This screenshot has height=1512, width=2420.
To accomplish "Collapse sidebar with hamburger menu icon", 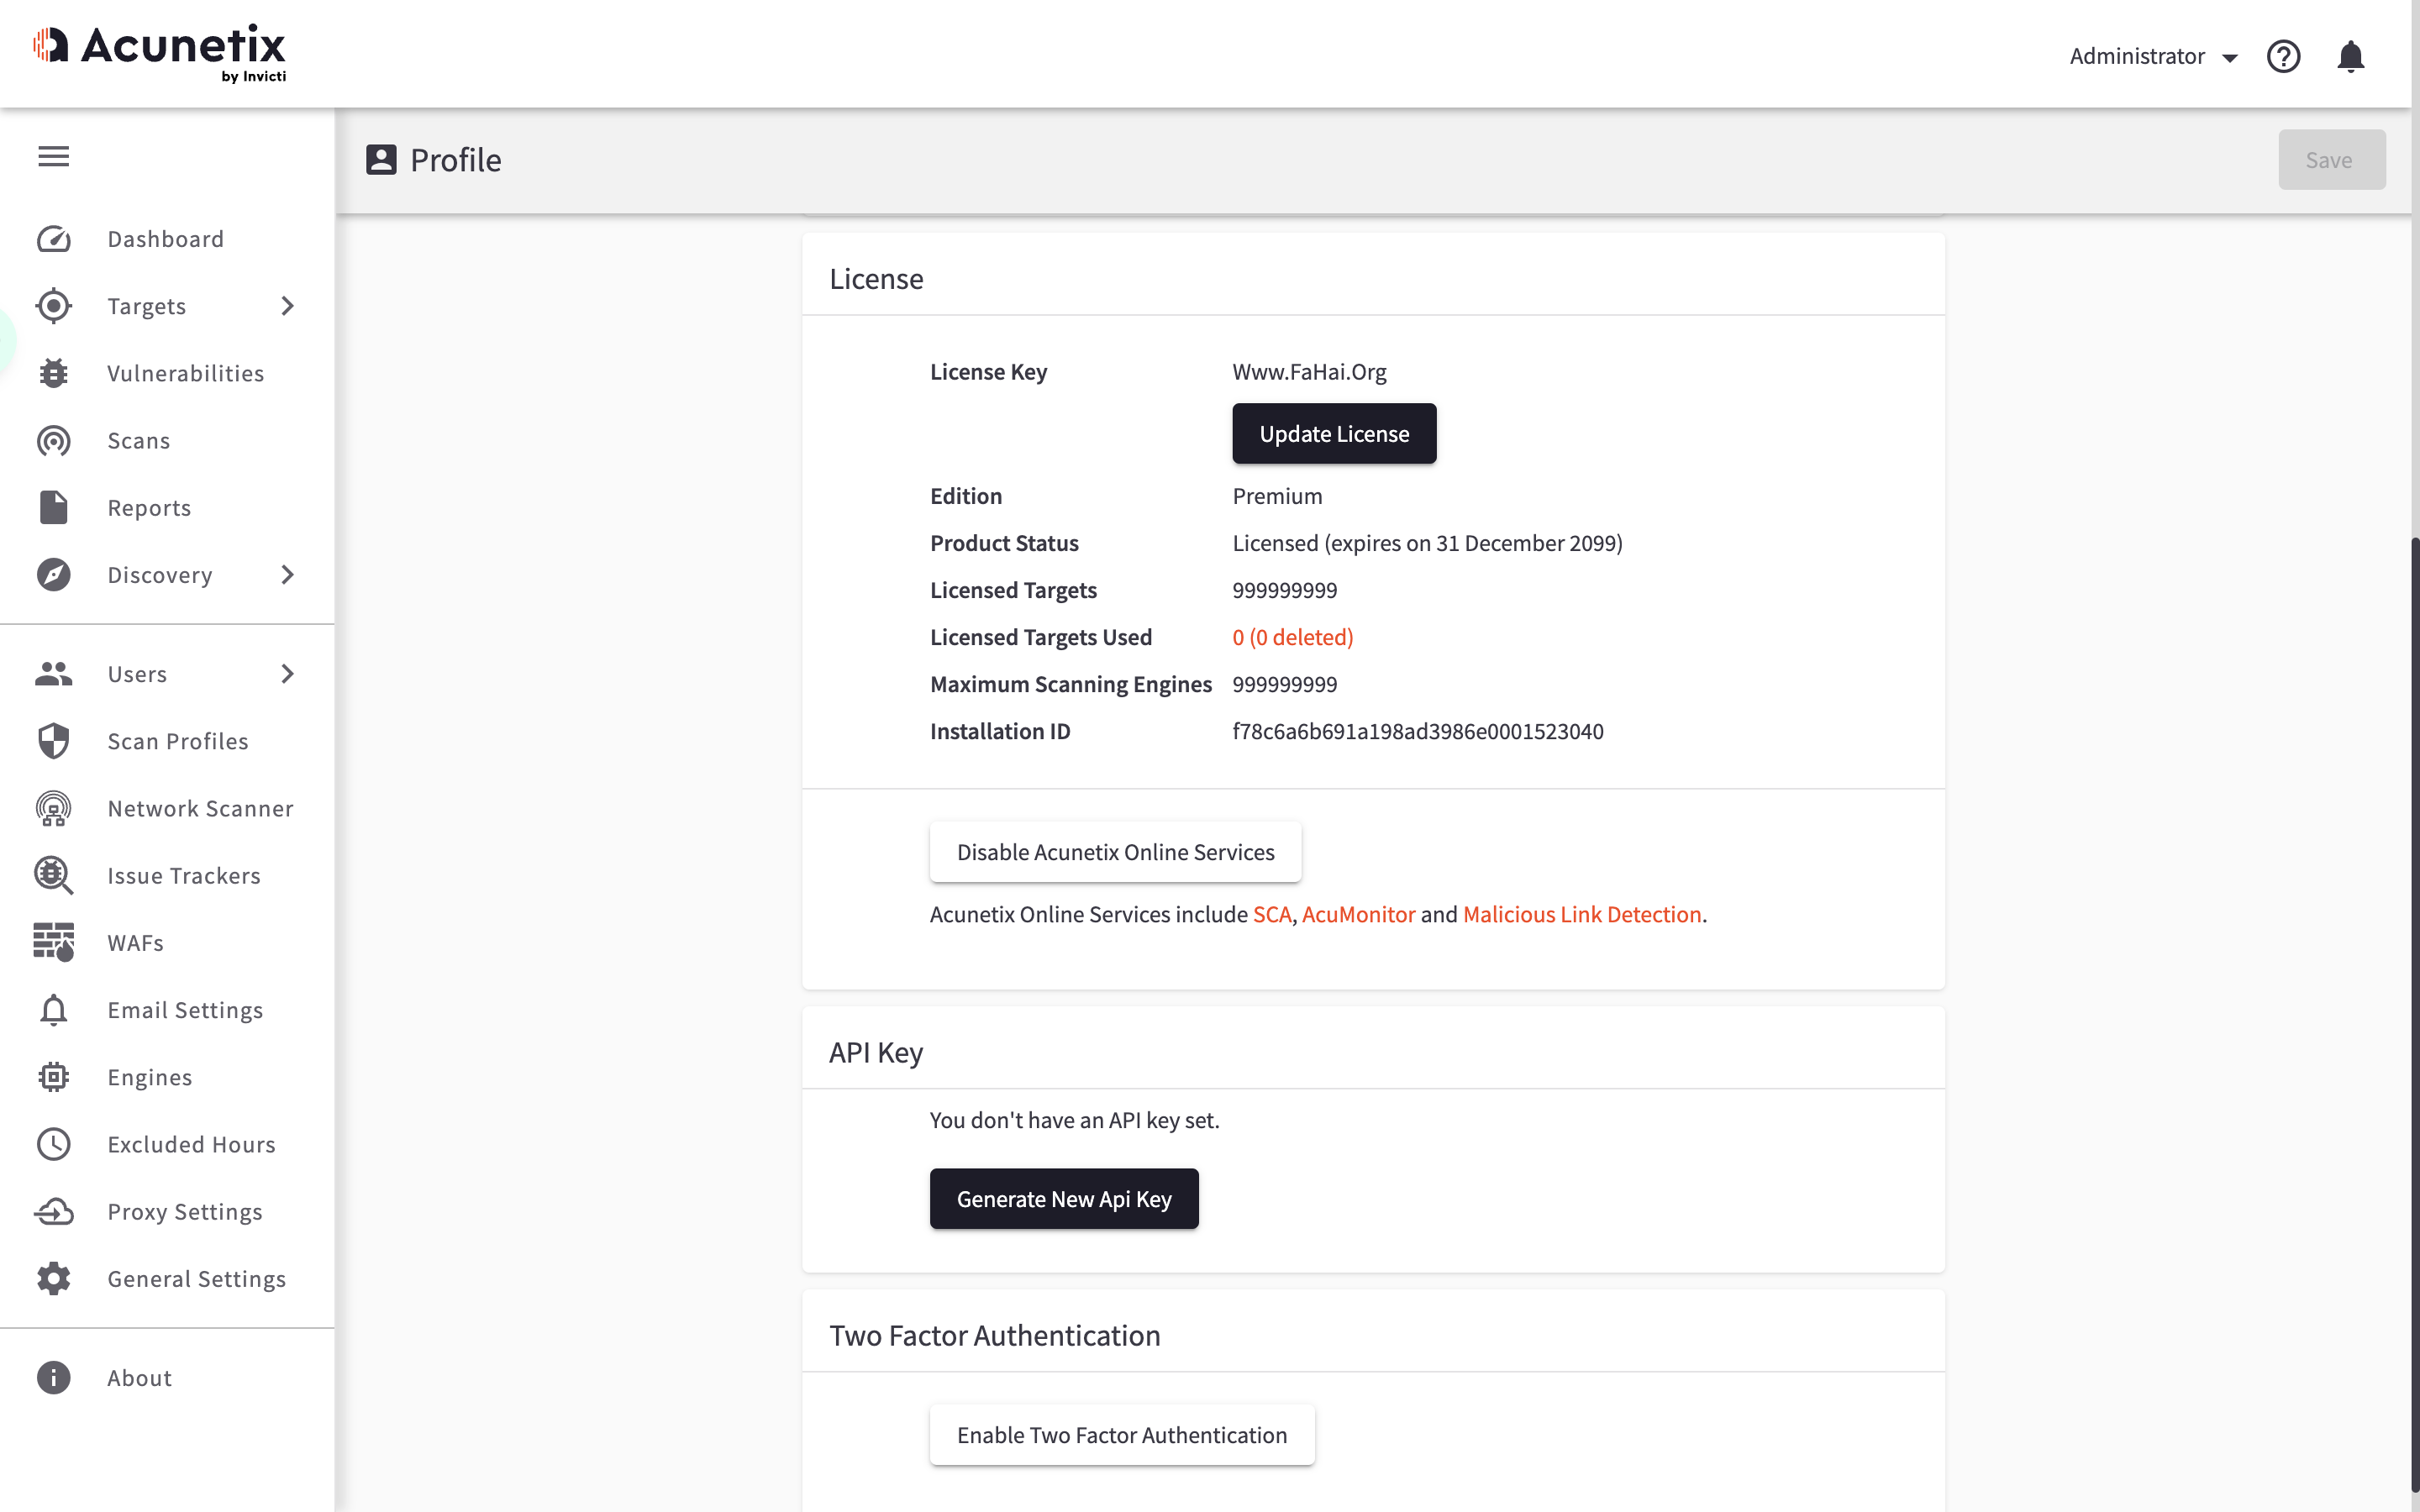I will (x=53, y=156).
